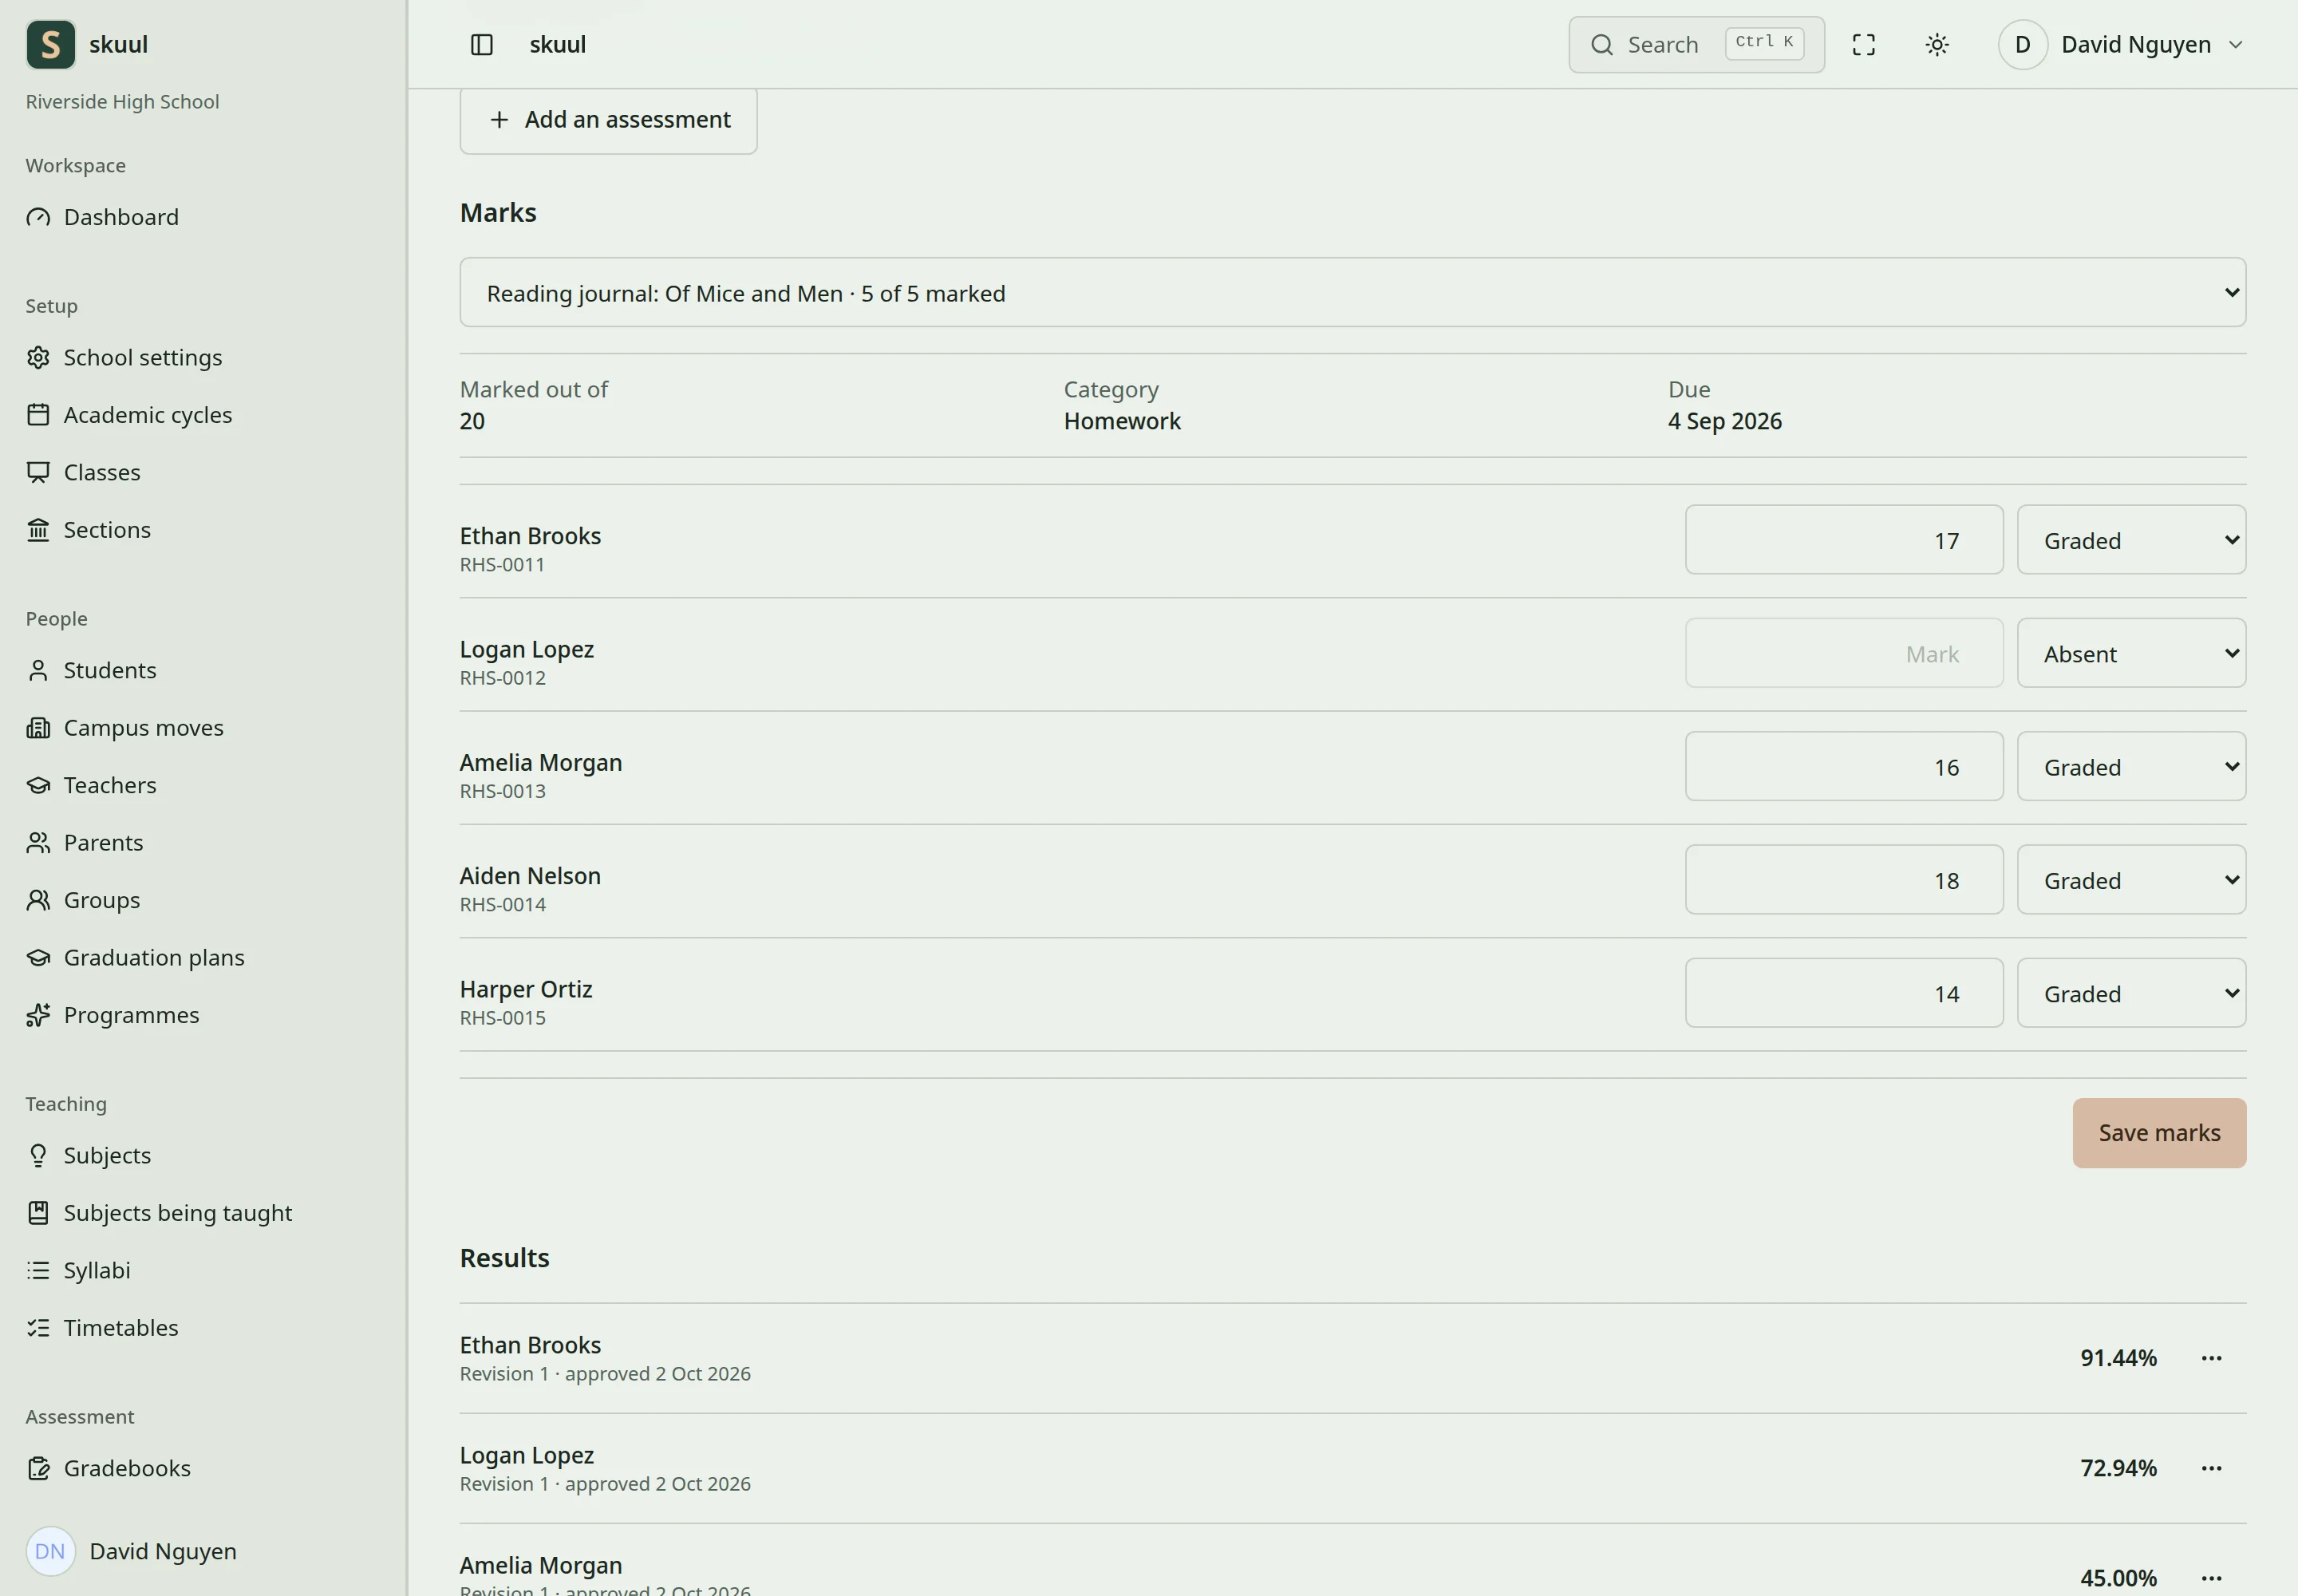Click David Nguyen profile at sidebar bottom
This screenshot has width=2298, height=1596.
click(x=132, y=1551)
